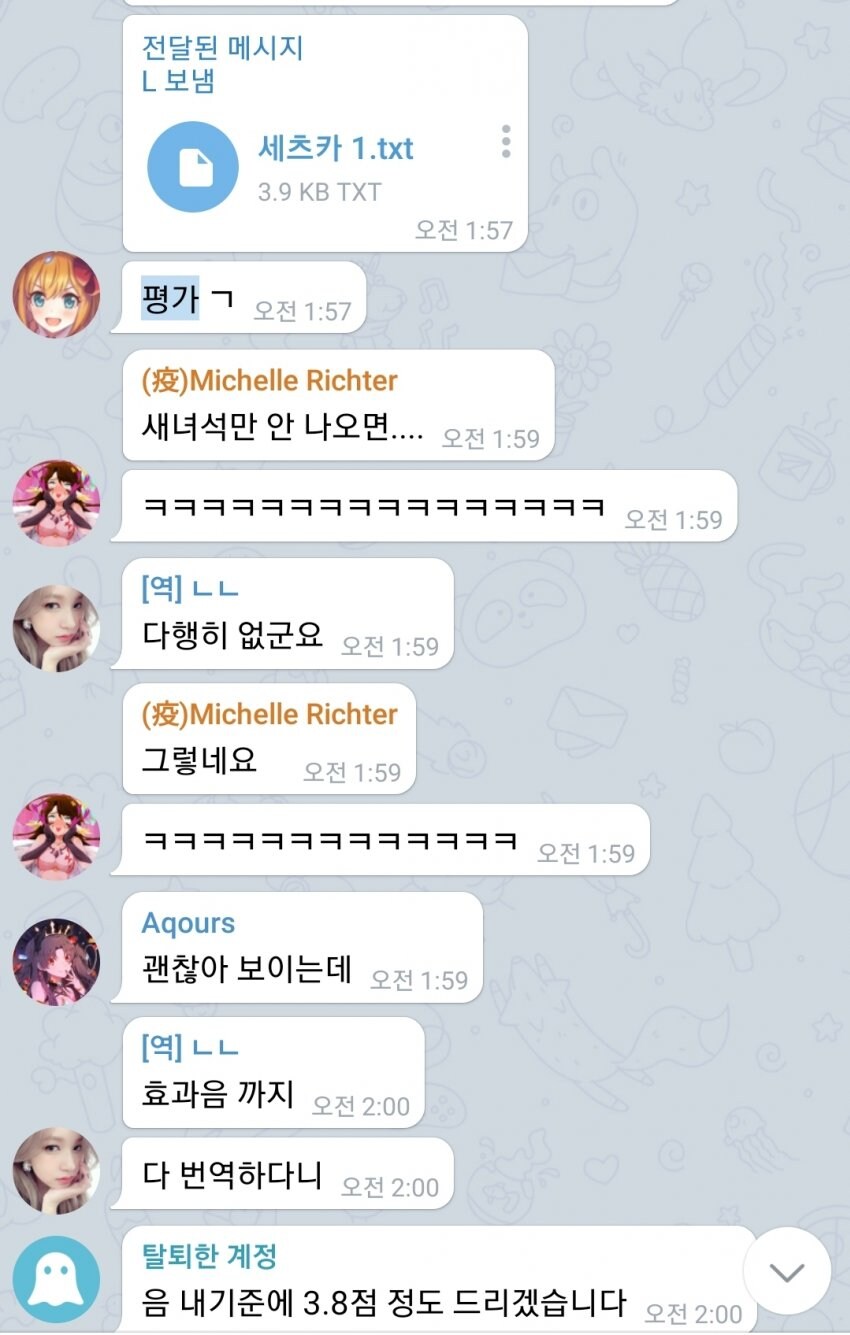850x1335 pixels.
Task: Tap the 세츠카 1.txt file name
Action: click(335, 149)
